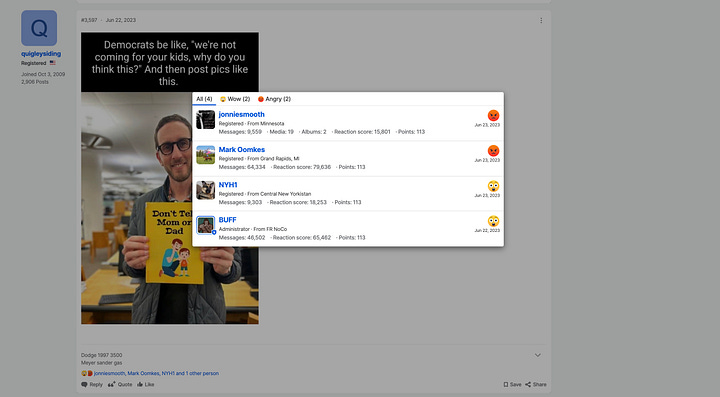This screenshot has width=720, height=397.
Task: Click 'Dodge 1997 3500' signature text
Action: click(101, 355)
